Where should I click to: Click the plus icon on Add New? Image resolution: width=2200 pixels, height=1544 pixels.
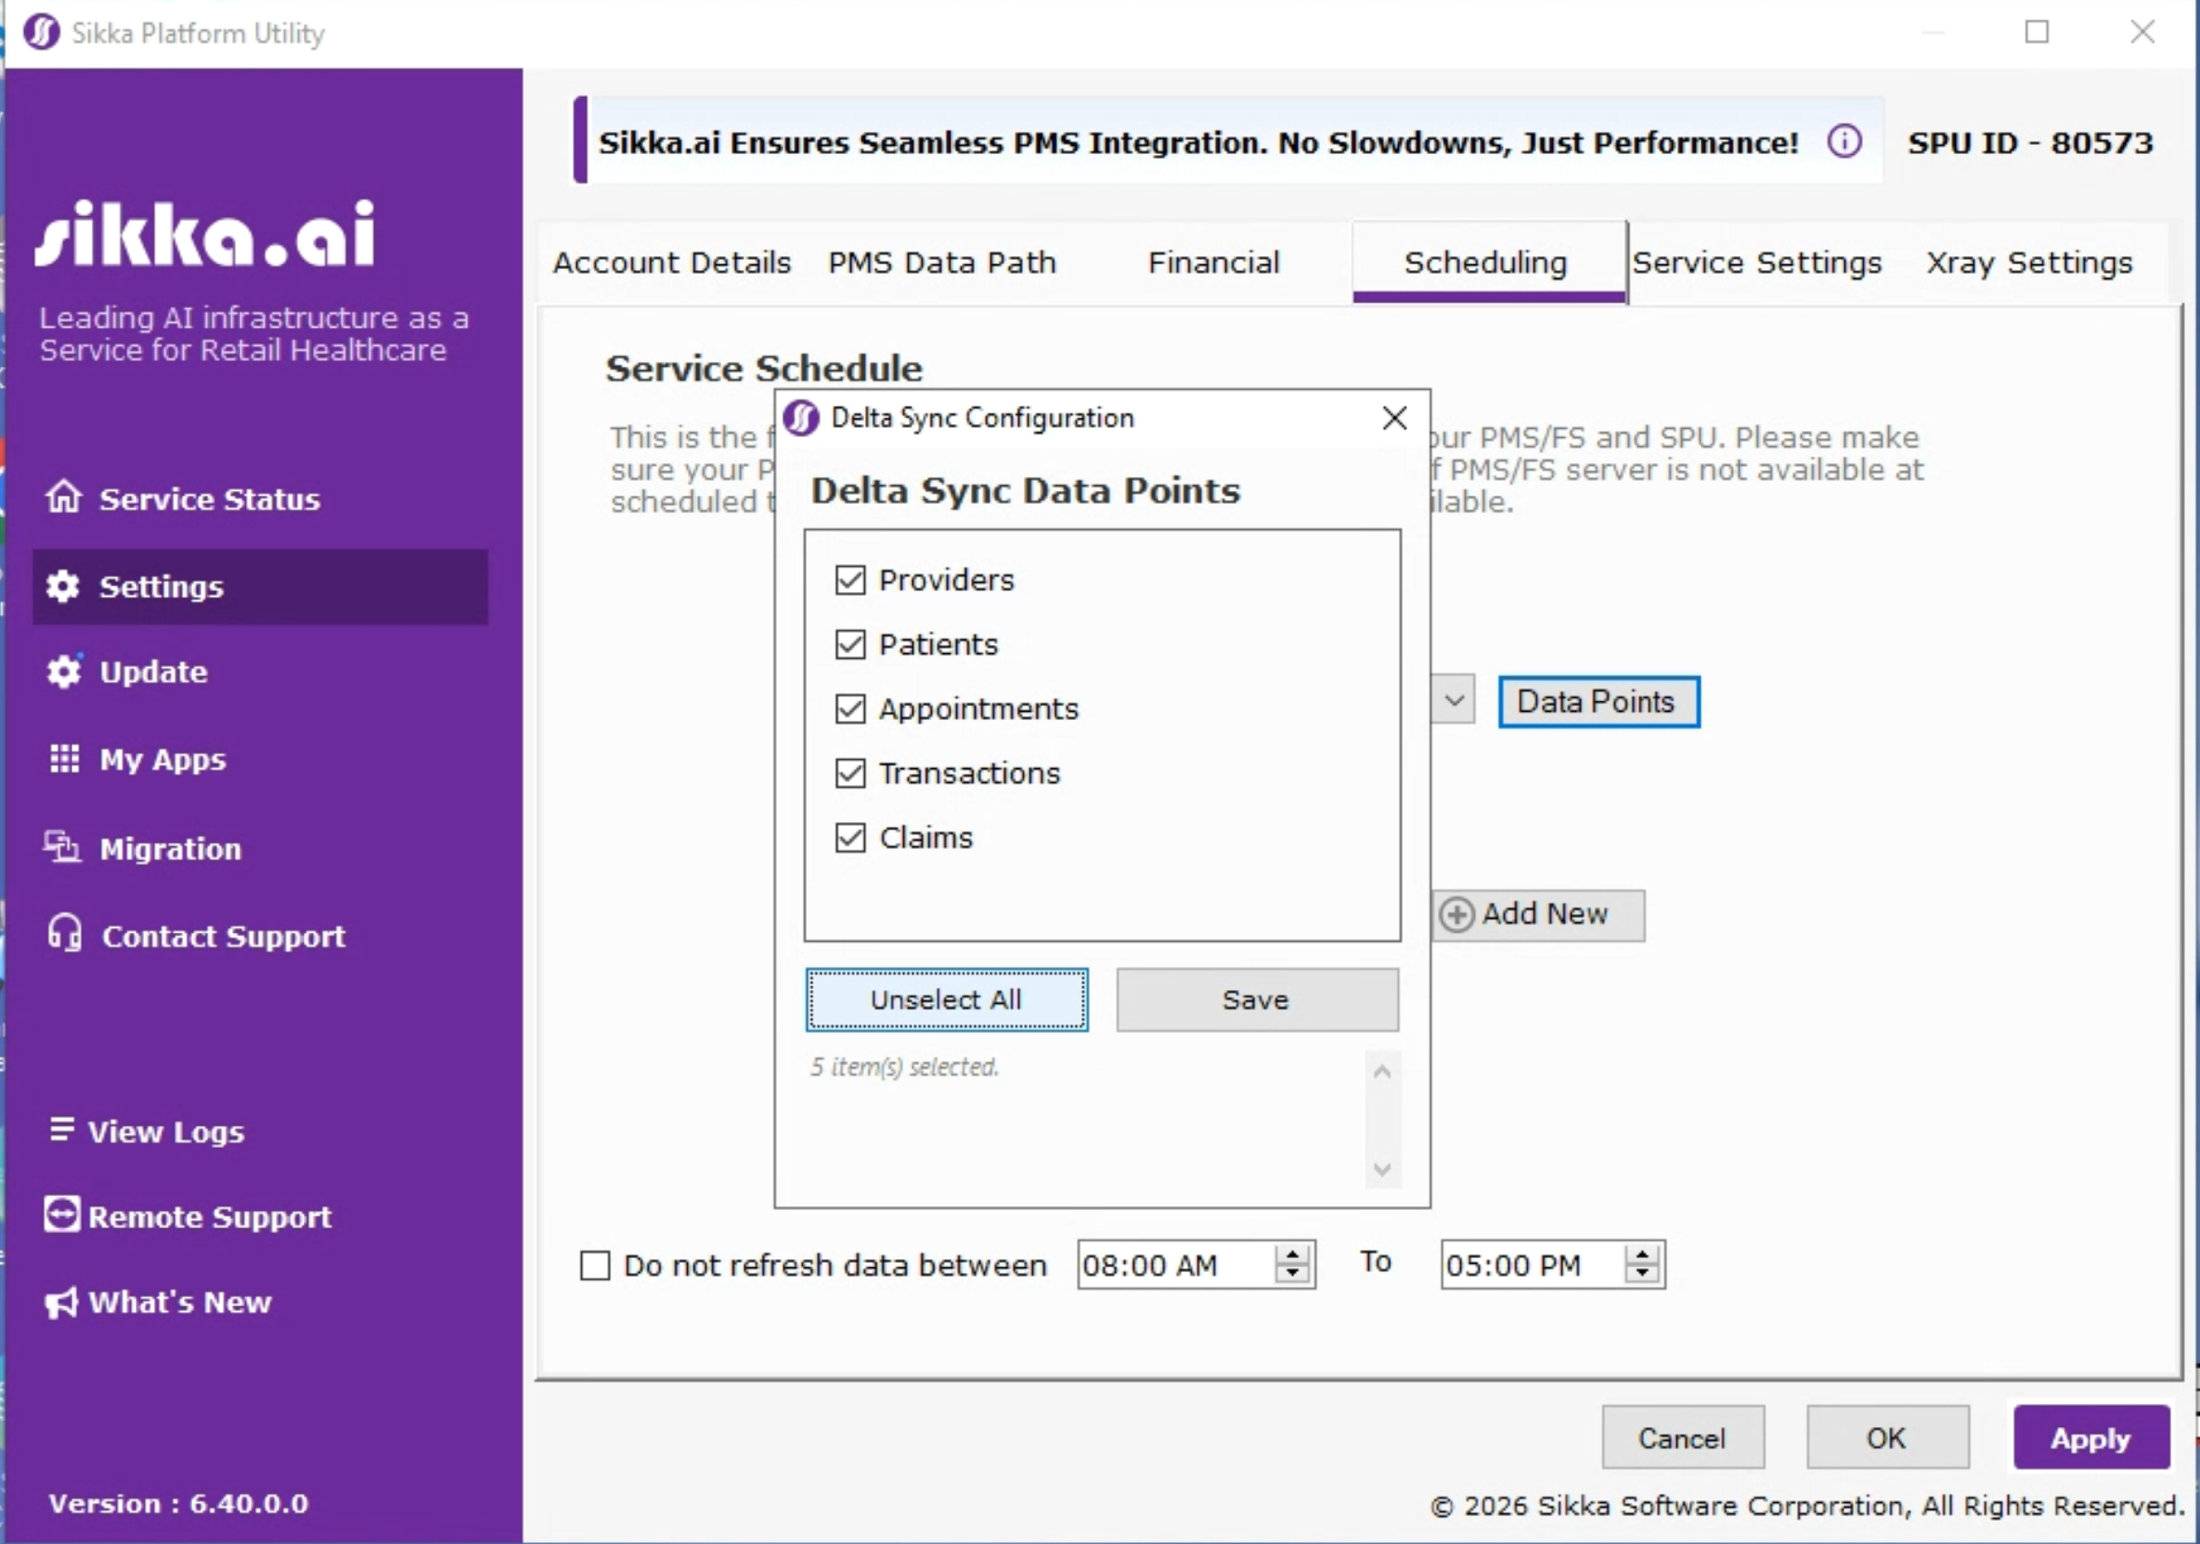(x=1456, y=914)
